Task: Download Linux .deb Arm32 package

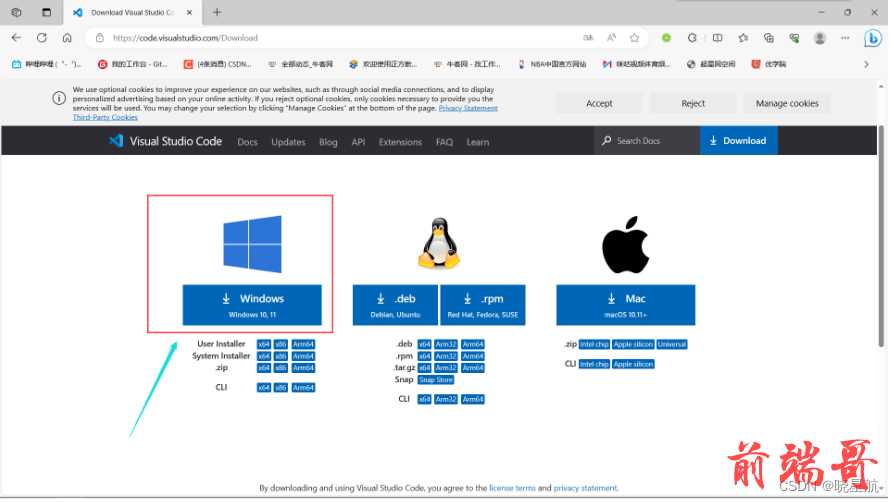Action: pyautogui.click(x=446, y=345)
